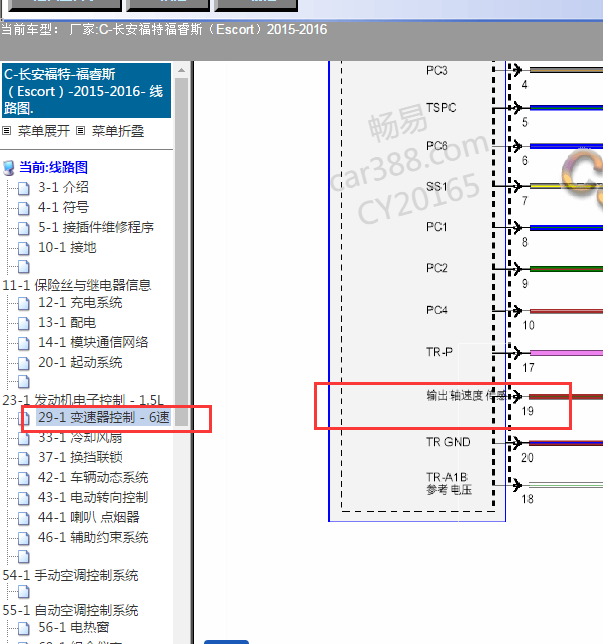Click the pink wire at pin 17
603x644 pixels.
(566, 353)
